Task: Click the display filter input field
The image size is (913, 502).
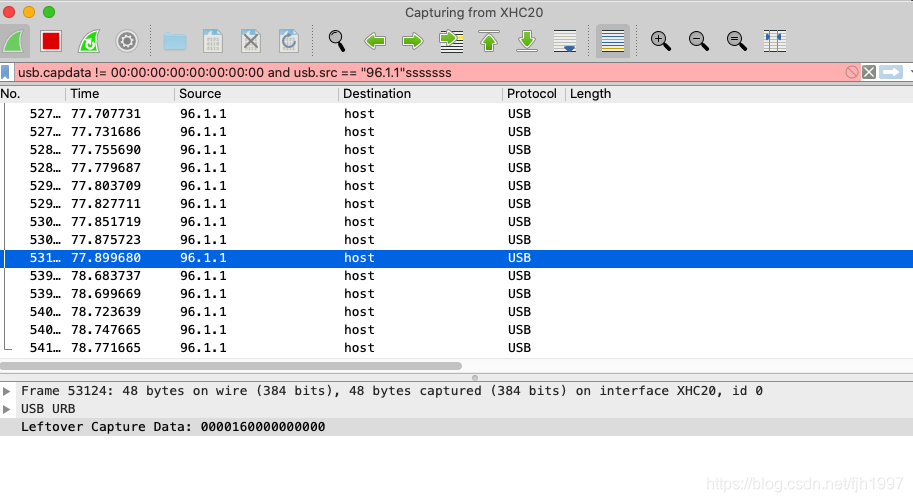Action: (428, 72)
